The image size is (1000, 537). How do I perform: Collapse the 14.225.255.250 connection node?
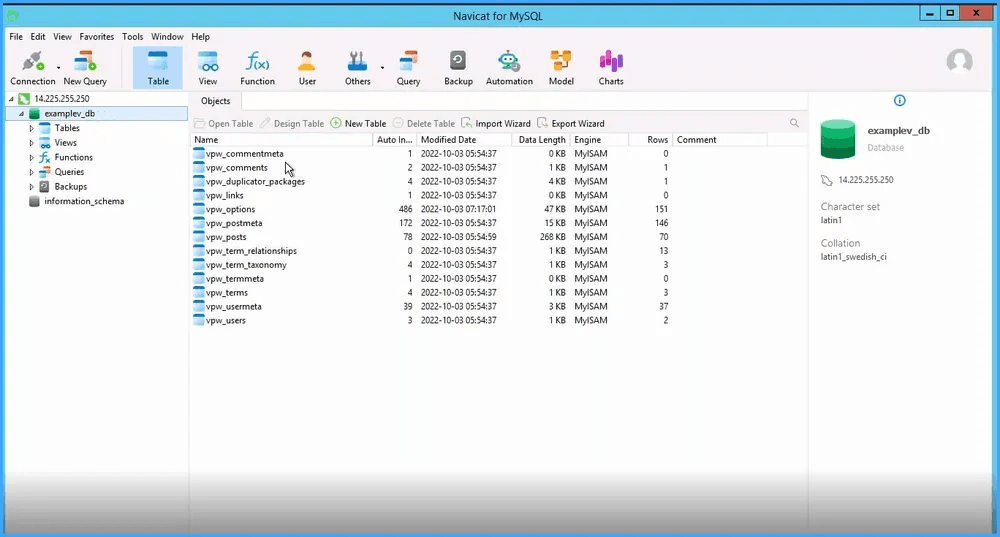(11, 99)
